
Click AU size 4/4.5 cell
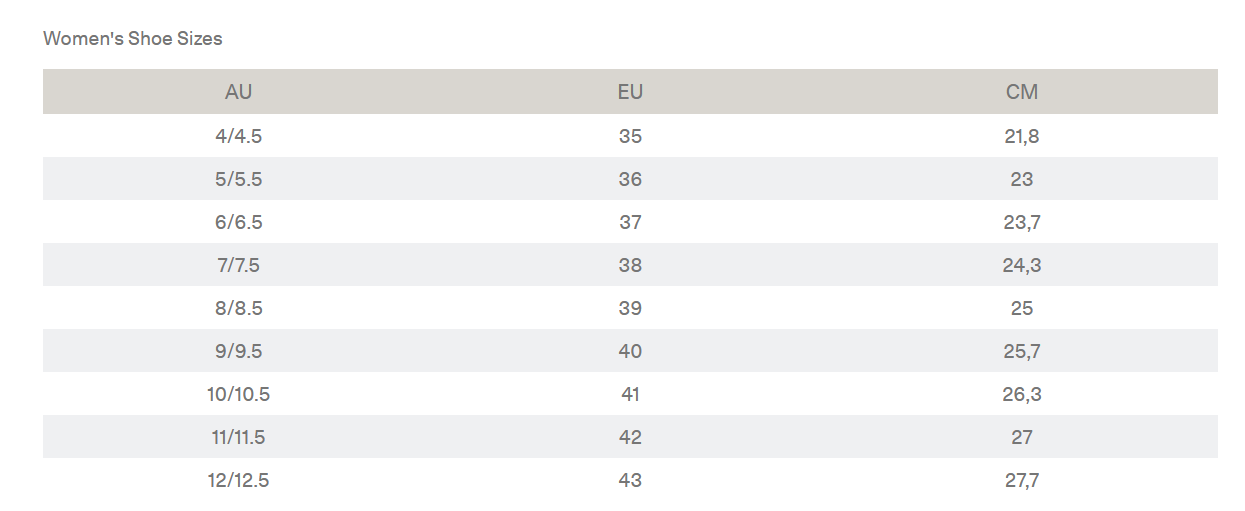[239, 136]
